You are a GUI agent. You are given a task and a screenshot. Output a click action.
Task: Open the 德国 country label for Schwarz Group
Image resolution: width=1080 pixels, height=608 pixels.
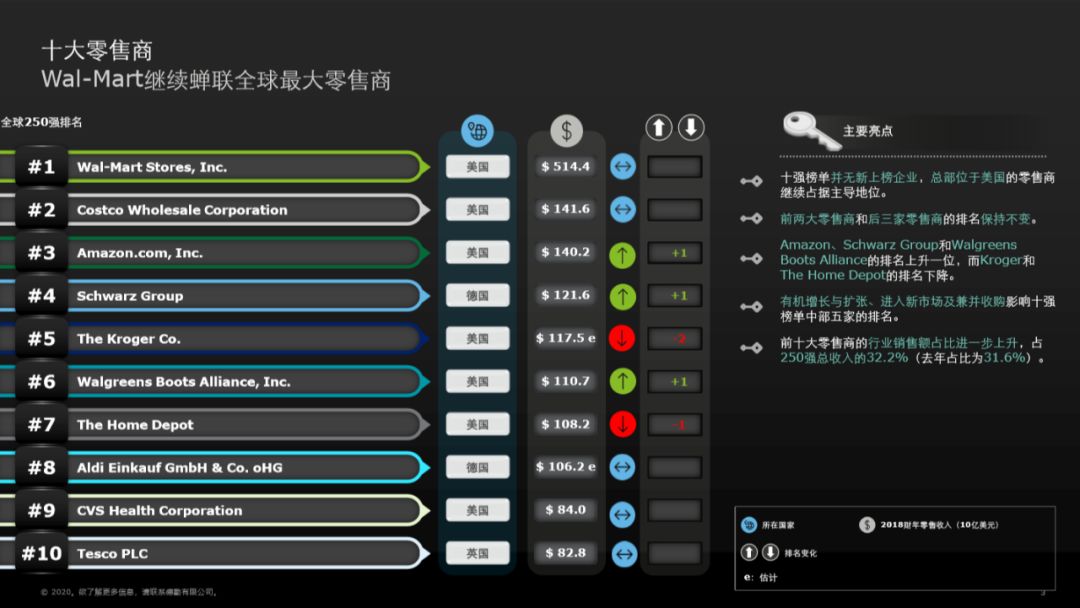(477, 295)
